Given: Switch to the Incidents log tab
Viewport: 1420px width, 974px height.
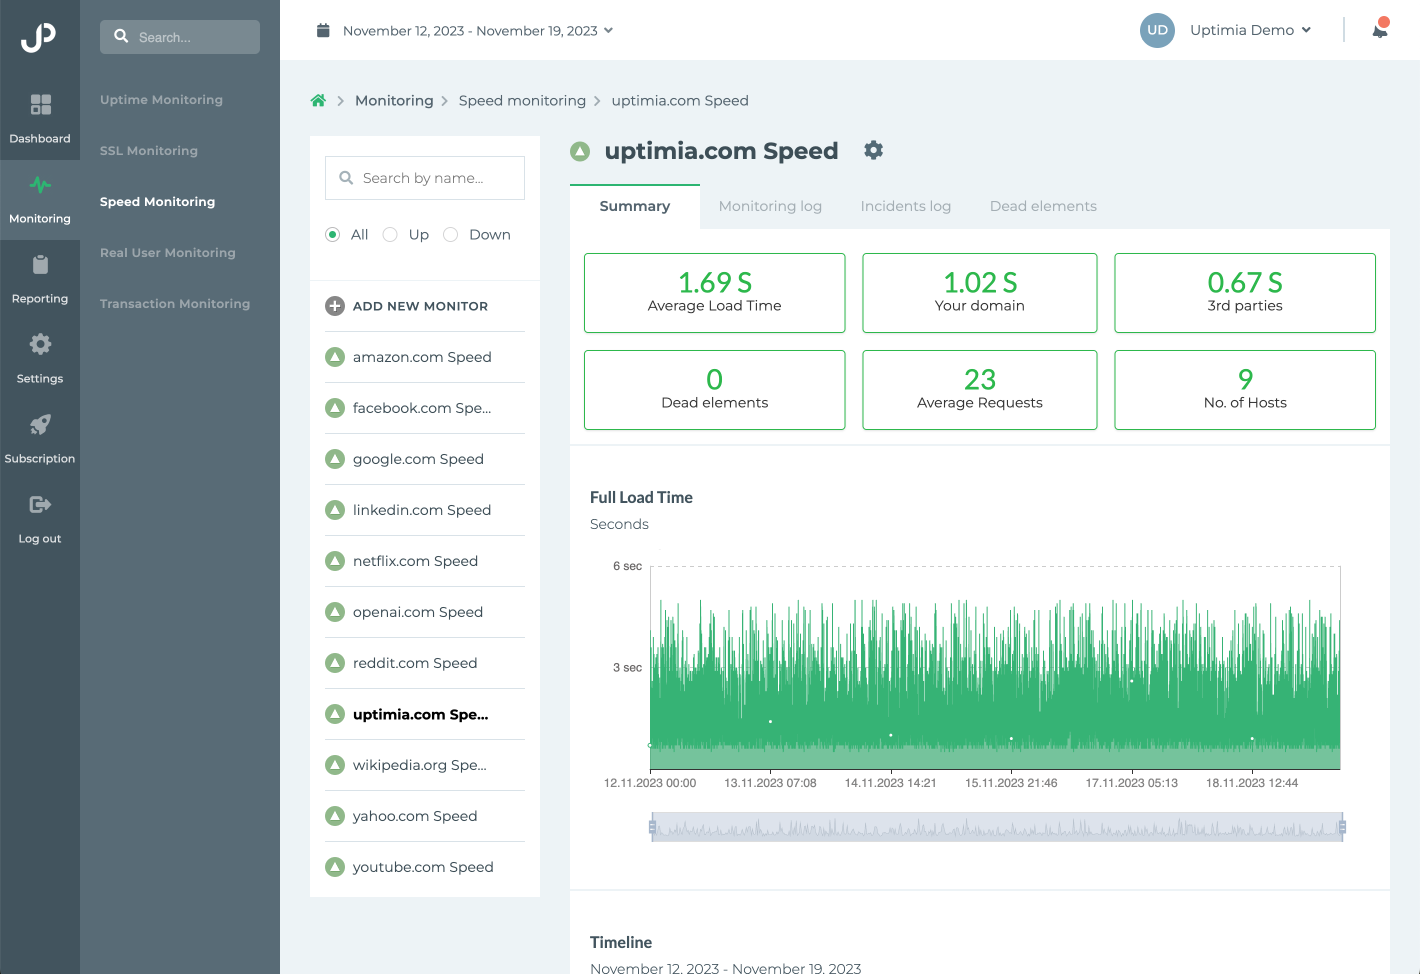Looking at the screenshot, I should tap(905, 206).
